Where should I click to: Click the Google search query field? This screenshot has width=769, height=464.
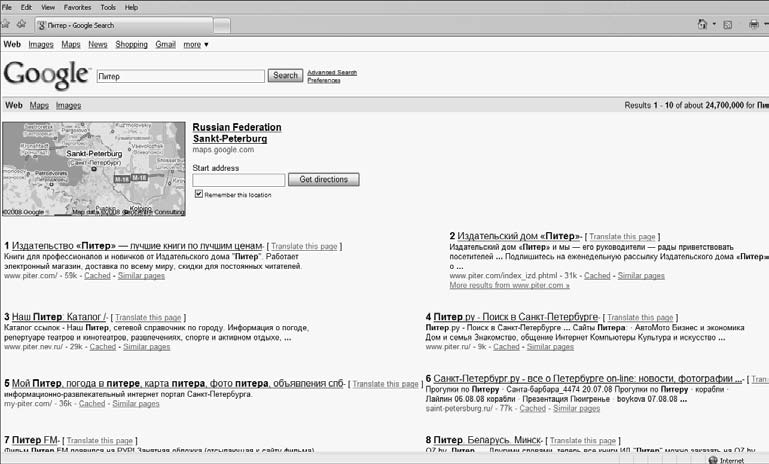(x=180, y=76)
